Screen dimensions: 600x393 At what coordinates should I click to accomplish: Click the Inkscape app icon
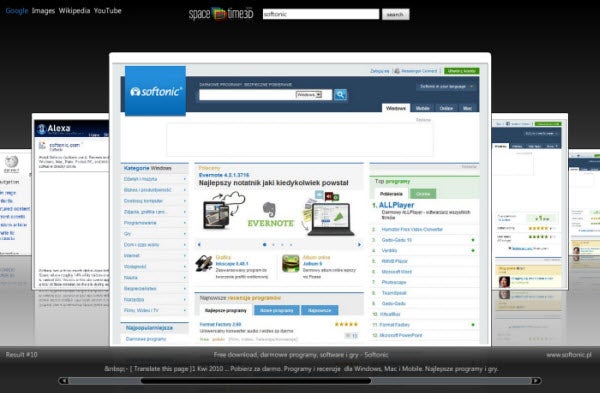(x=204, y=263)
